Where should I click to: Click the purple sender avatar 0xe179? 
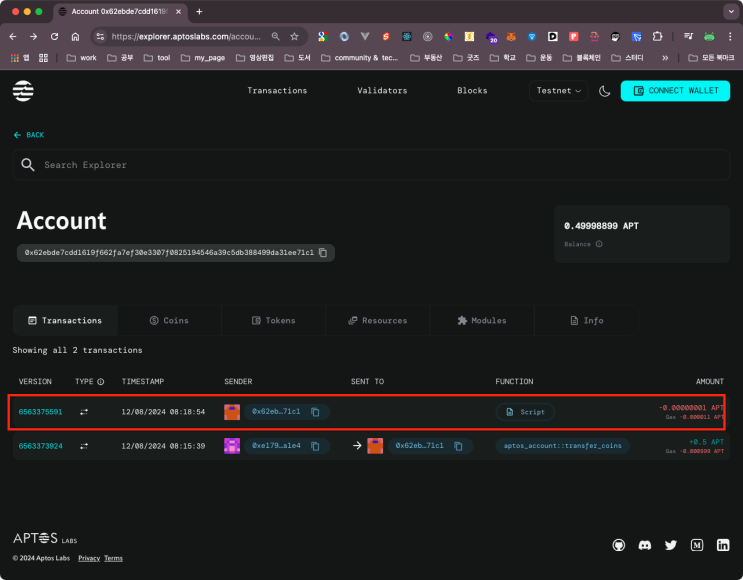tap(232, 445)
